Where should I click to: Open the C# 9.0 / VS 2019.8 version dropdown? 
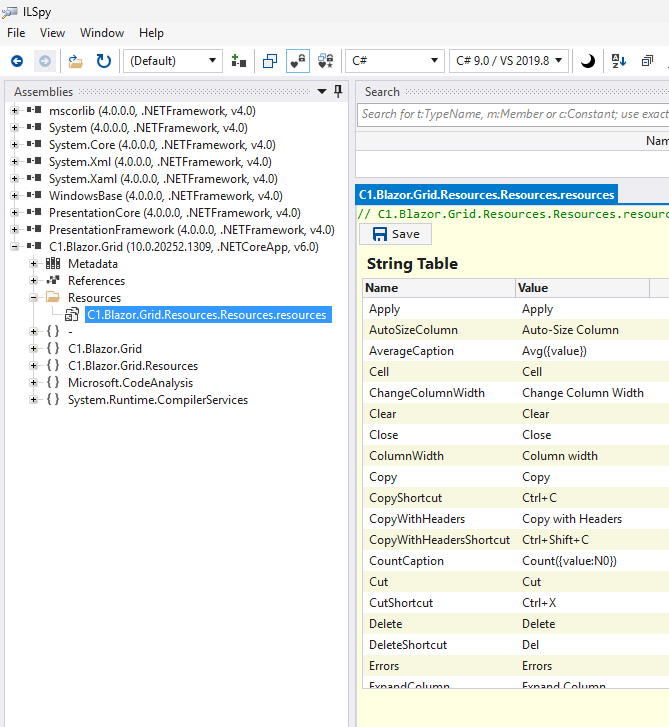[509, 61]
